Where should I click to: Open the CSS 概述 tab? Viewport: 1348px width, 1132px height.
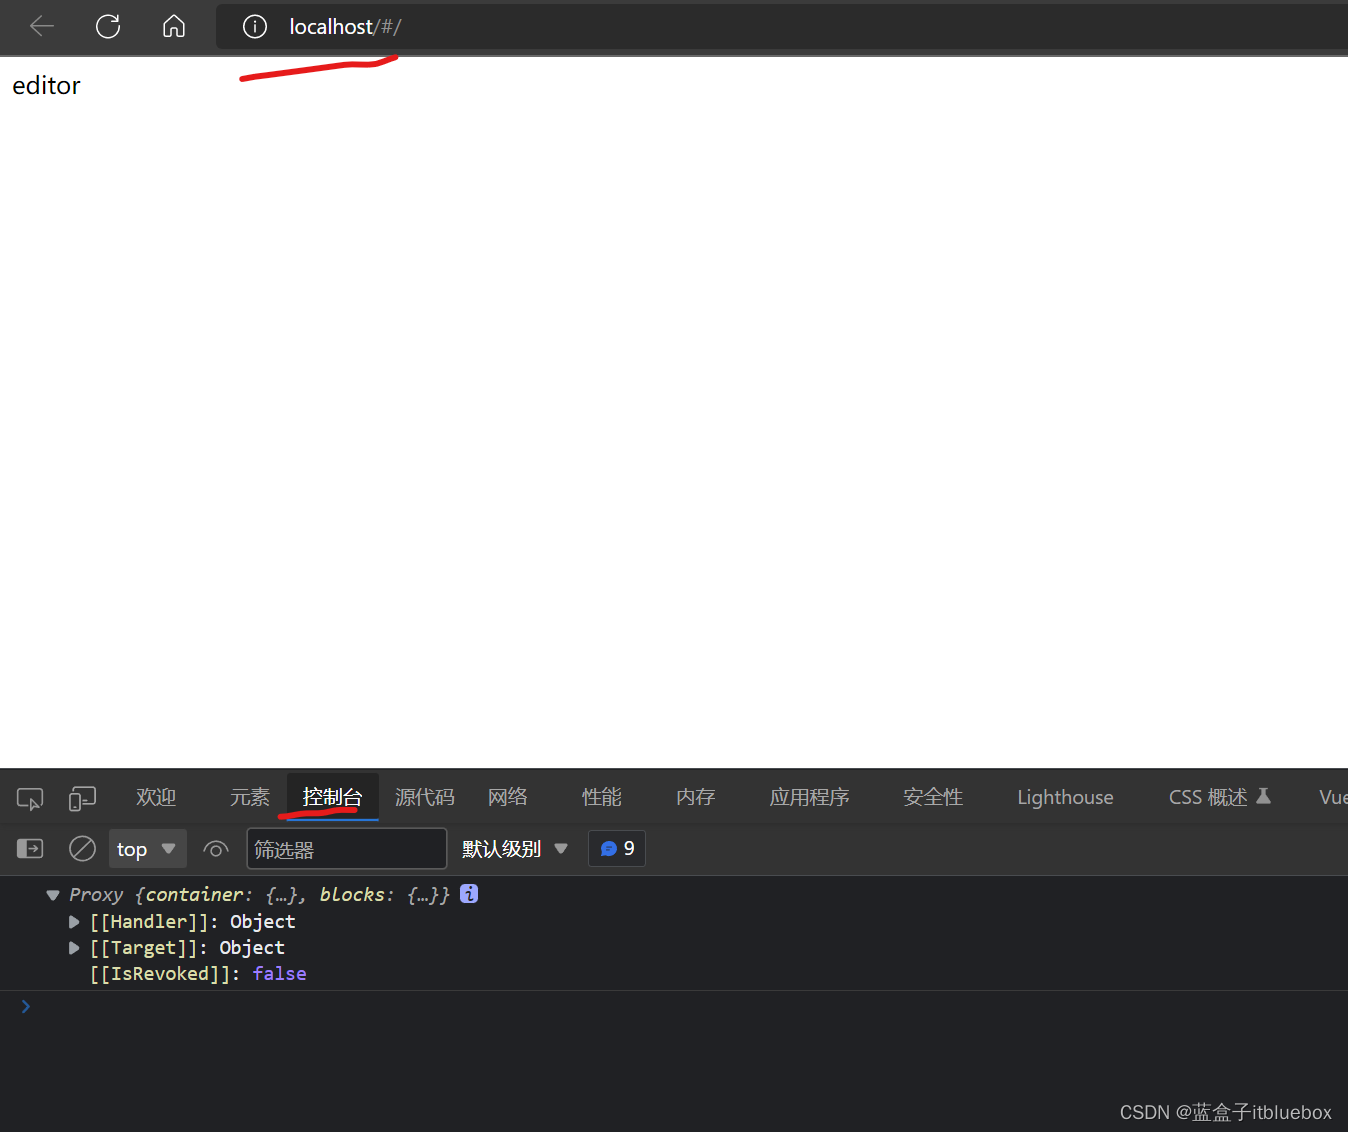point(1219,797)
